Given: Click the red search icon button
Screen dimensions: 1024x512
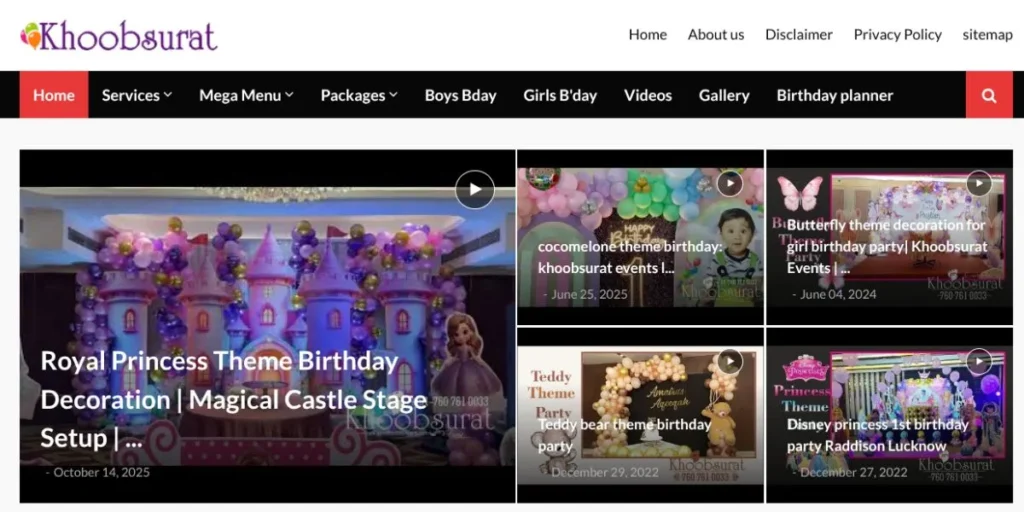Looking at the screenshot, I should point(989,95).
